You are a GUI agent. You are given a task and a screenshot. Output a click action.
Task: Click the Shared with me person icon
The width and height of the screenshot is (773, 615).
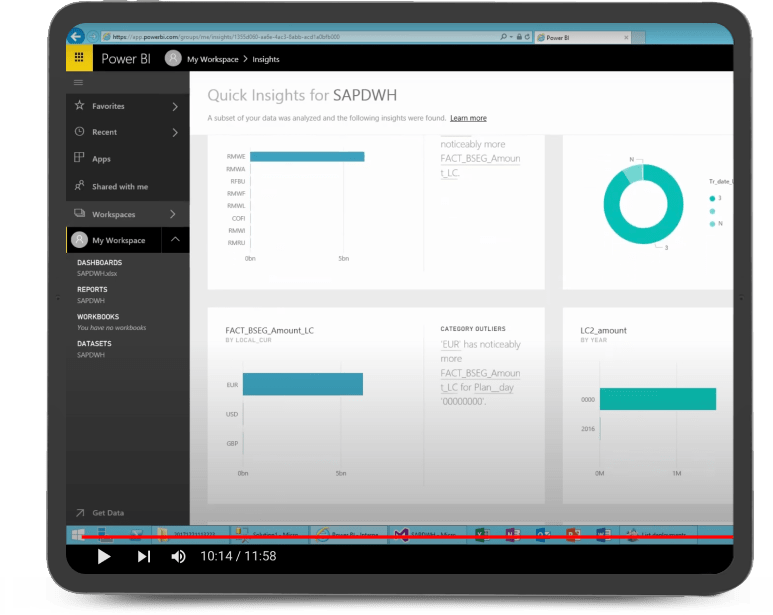coord(79,186)
